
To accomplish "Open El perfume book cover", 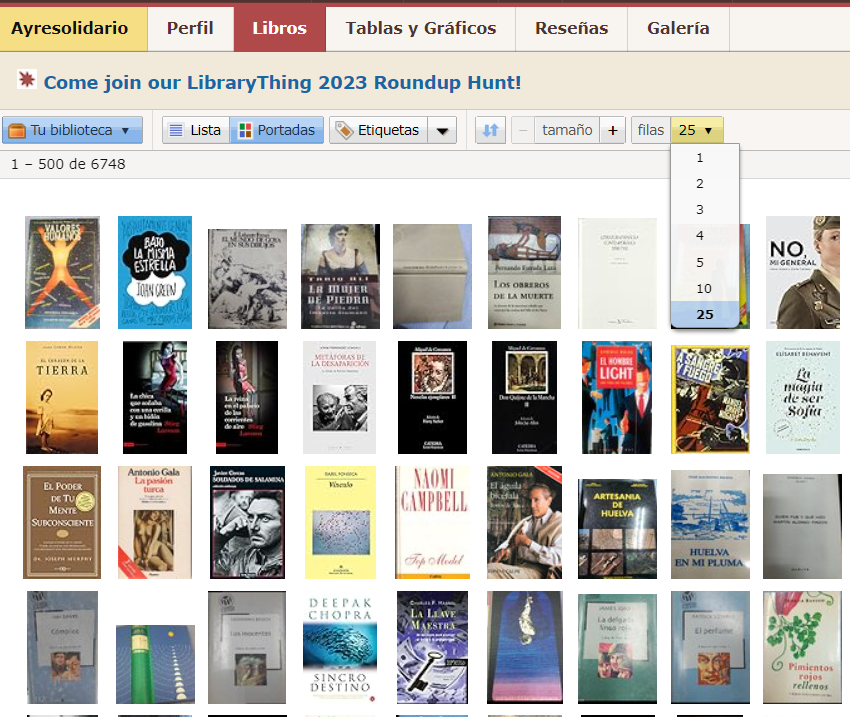I will coord(710,648).
